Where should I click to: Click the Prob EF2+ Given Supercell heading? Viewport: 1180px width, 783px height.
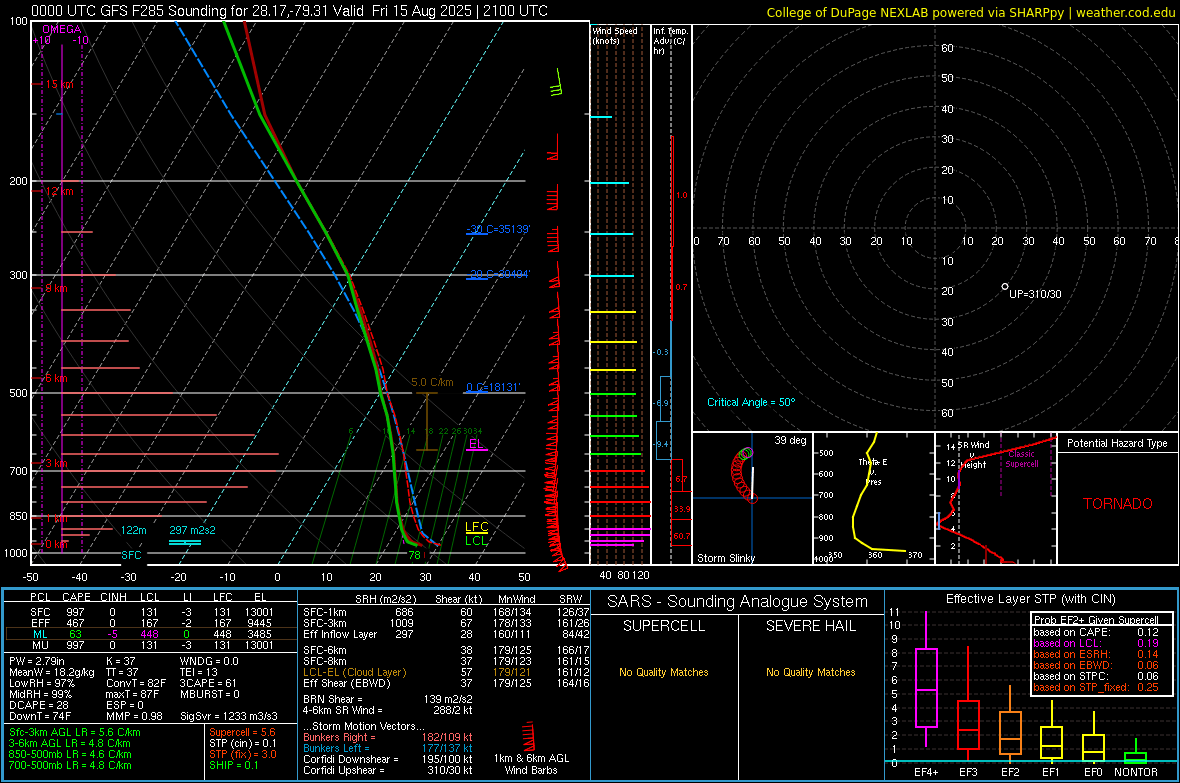(1096, 620)
